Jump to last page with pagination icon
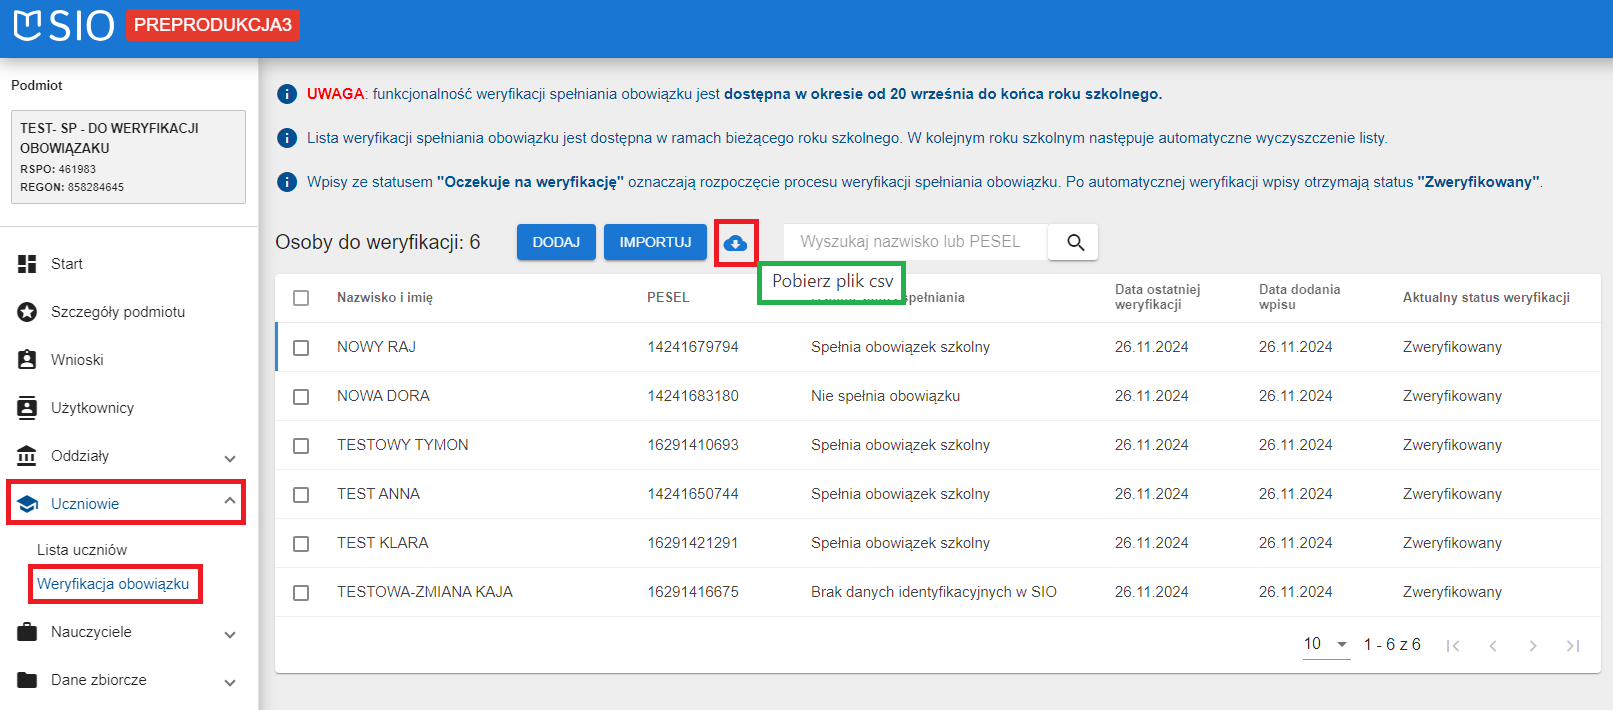The image size is (1613, 710). pyautogui.click(x=1572, y=646)
